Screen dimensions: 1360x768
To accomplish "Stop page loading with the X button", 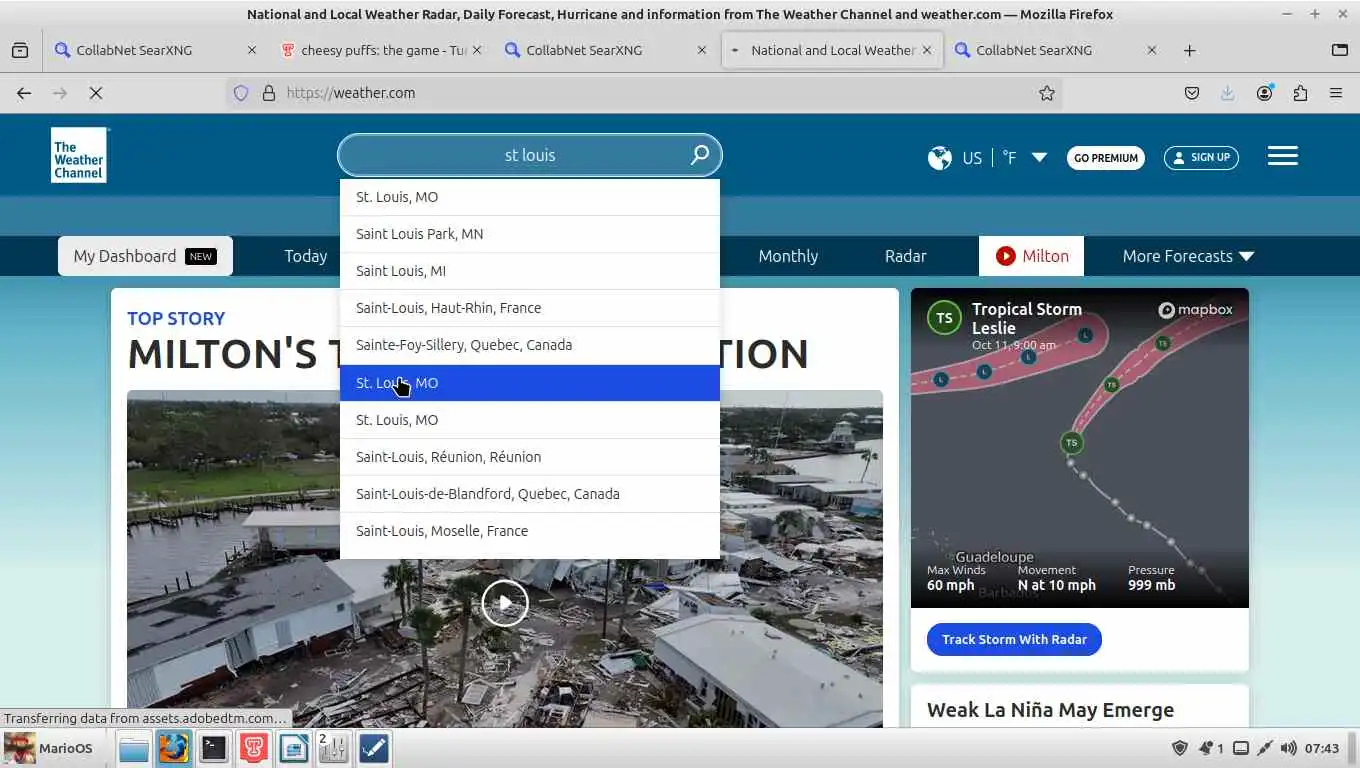I will (96, 93).
